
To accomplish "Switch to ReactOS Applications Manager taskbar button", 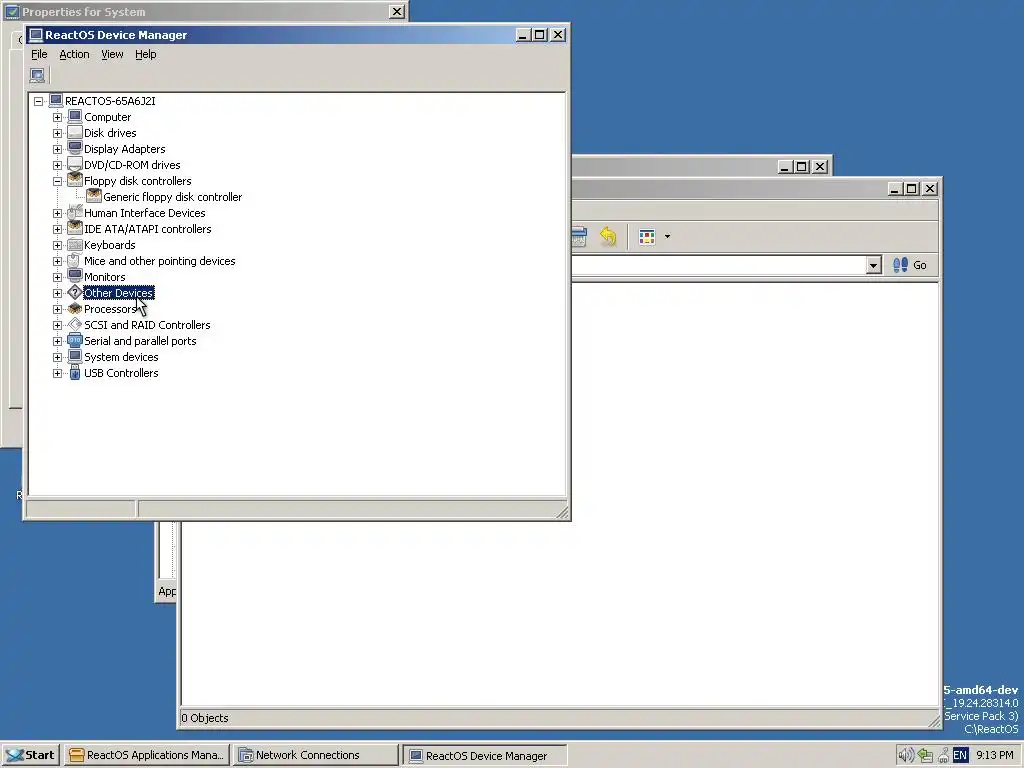I will [x=148, y=755].
